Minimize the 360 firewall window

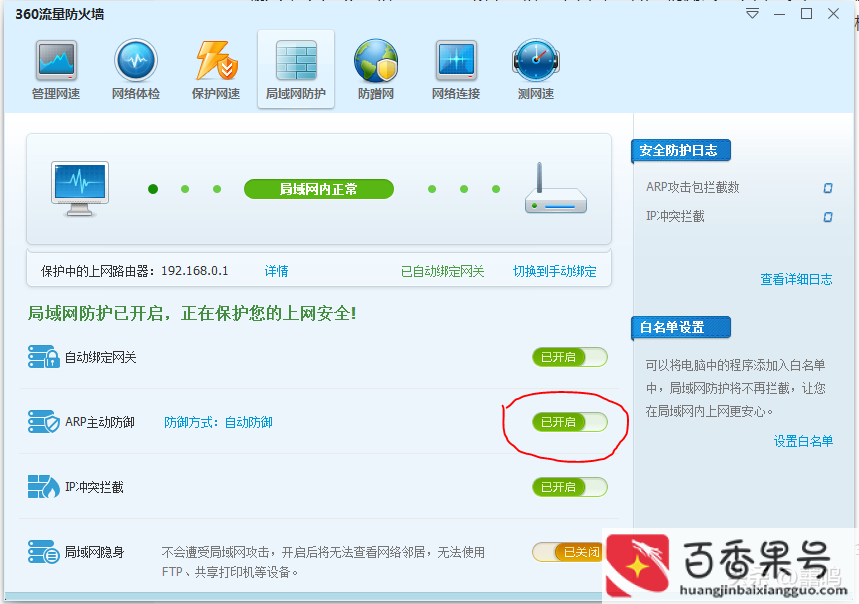coord(780,14)
